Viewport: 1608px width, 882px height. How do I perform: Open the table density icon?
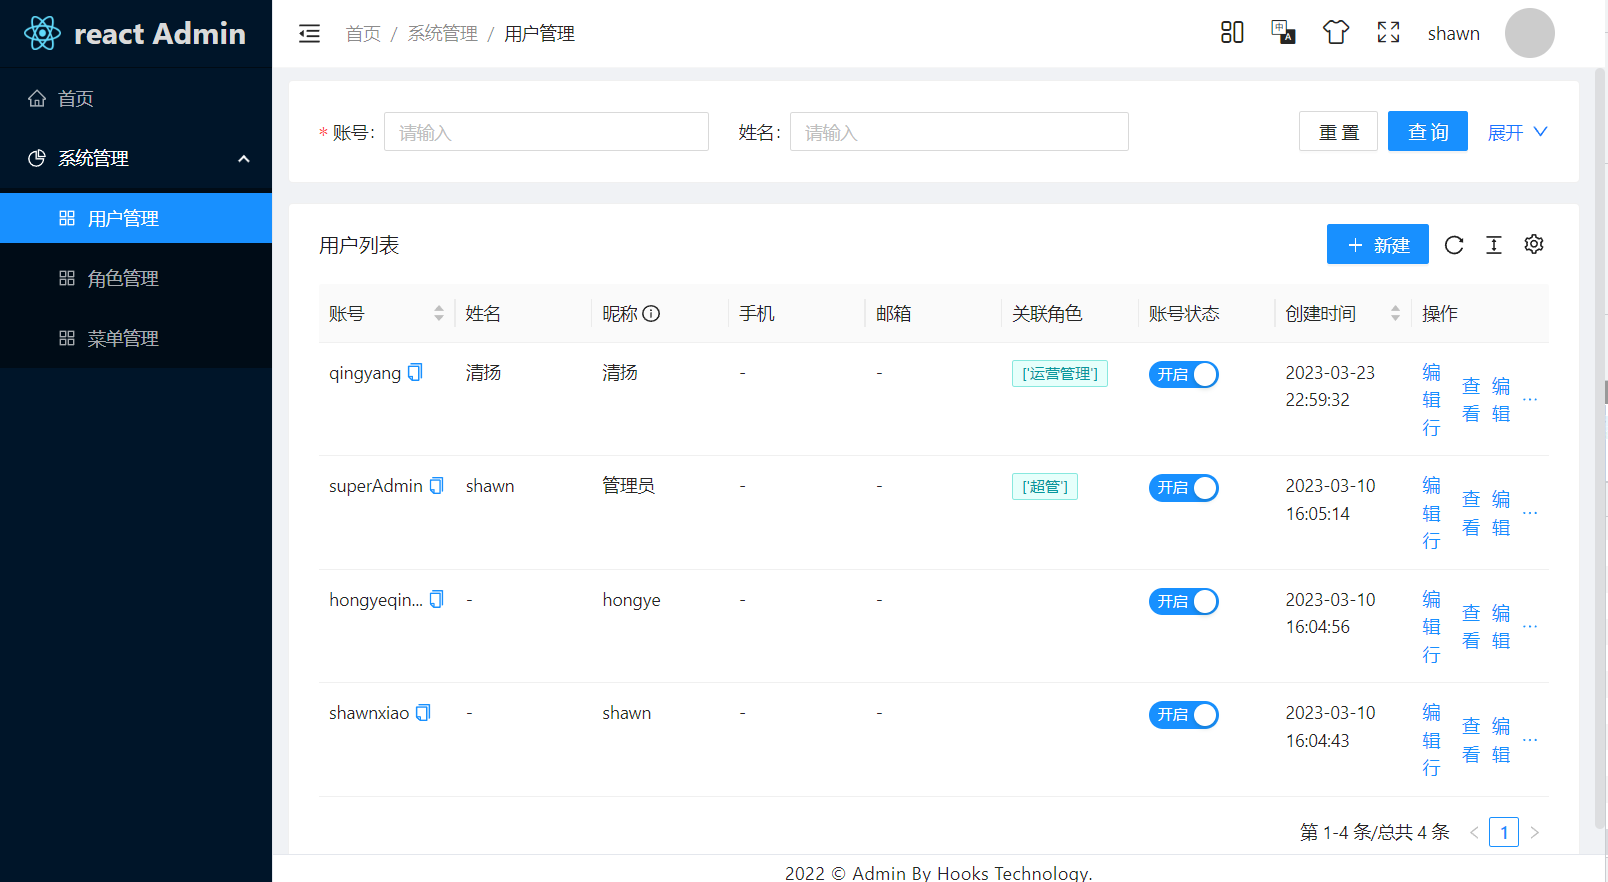point(1494,245)
